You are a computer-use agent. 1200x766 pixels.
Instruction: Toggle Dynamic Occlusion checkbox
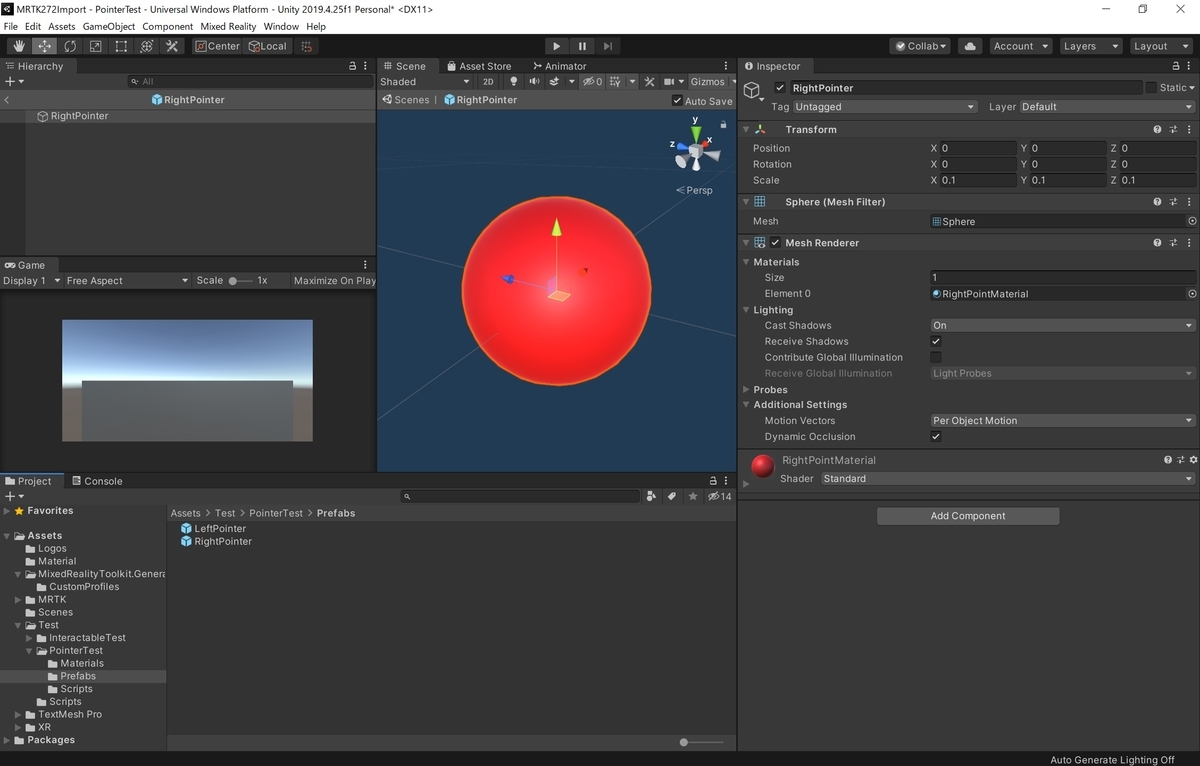pyautogui.click(x=936, y=437)
